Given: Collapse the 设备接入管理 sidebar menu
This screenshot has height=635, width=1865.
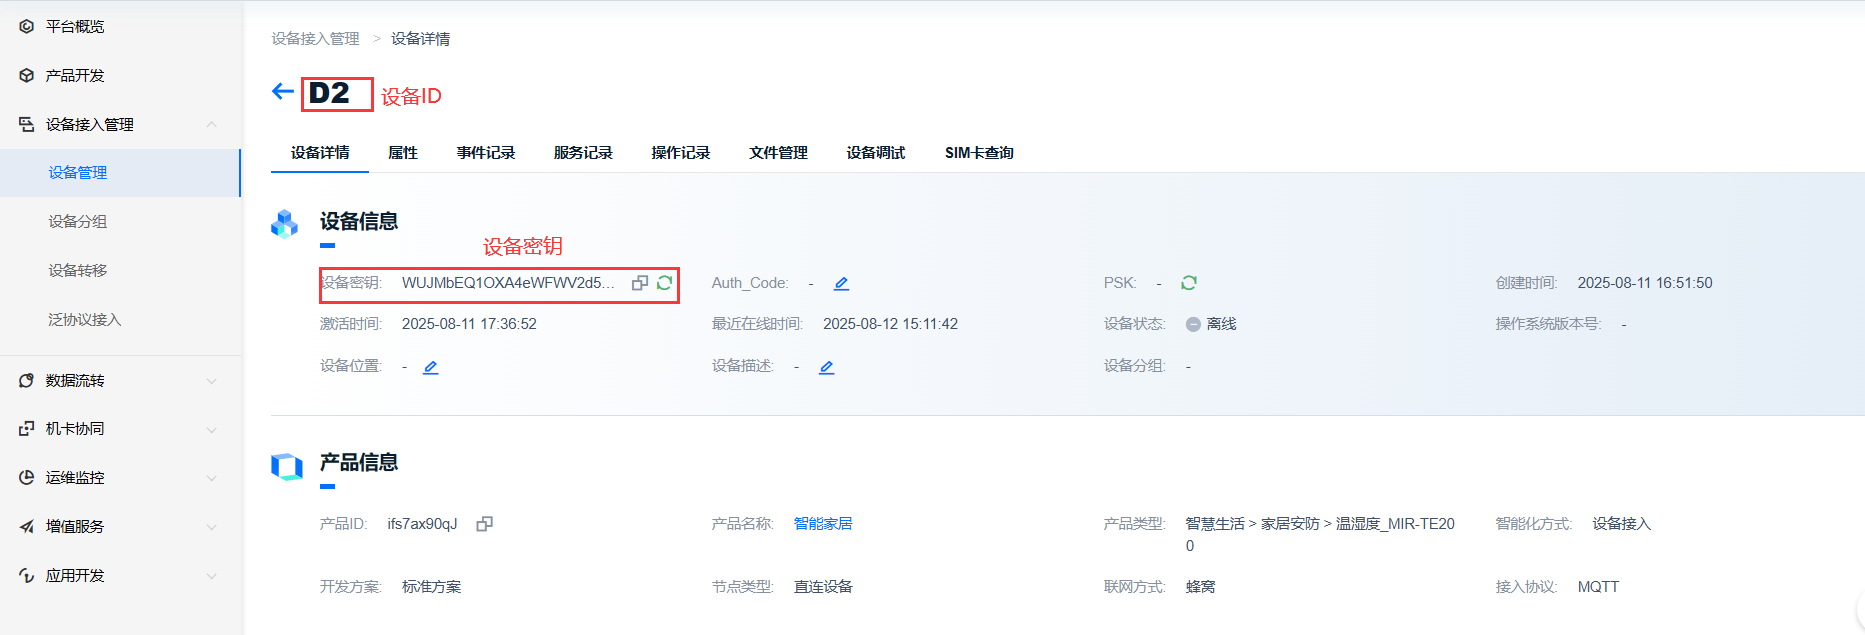Looking at the screenshot, I should pos(211,124).
